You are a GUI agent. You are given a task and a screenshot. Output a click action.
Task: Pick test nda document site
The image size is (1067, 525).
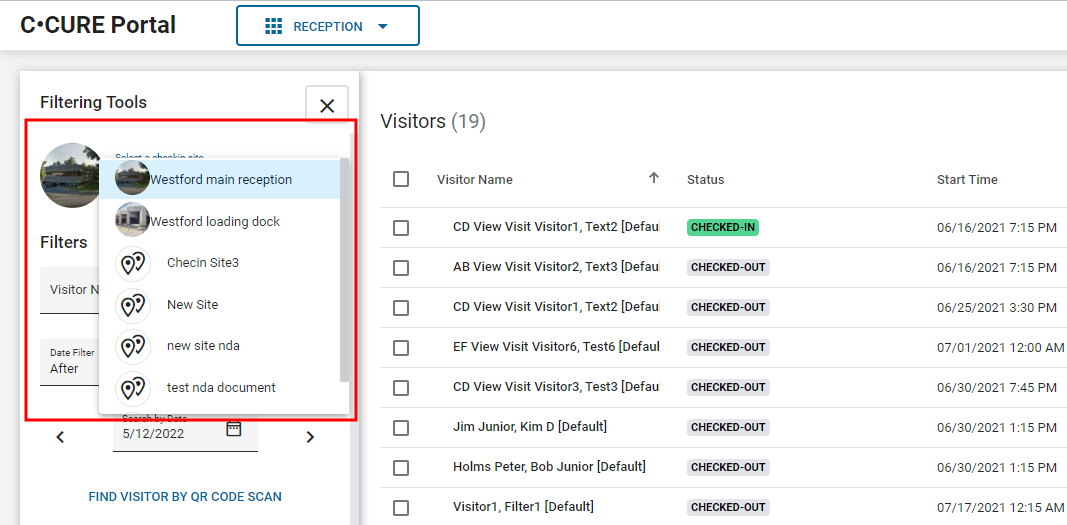pyautogui.click(x=220, y=388)
